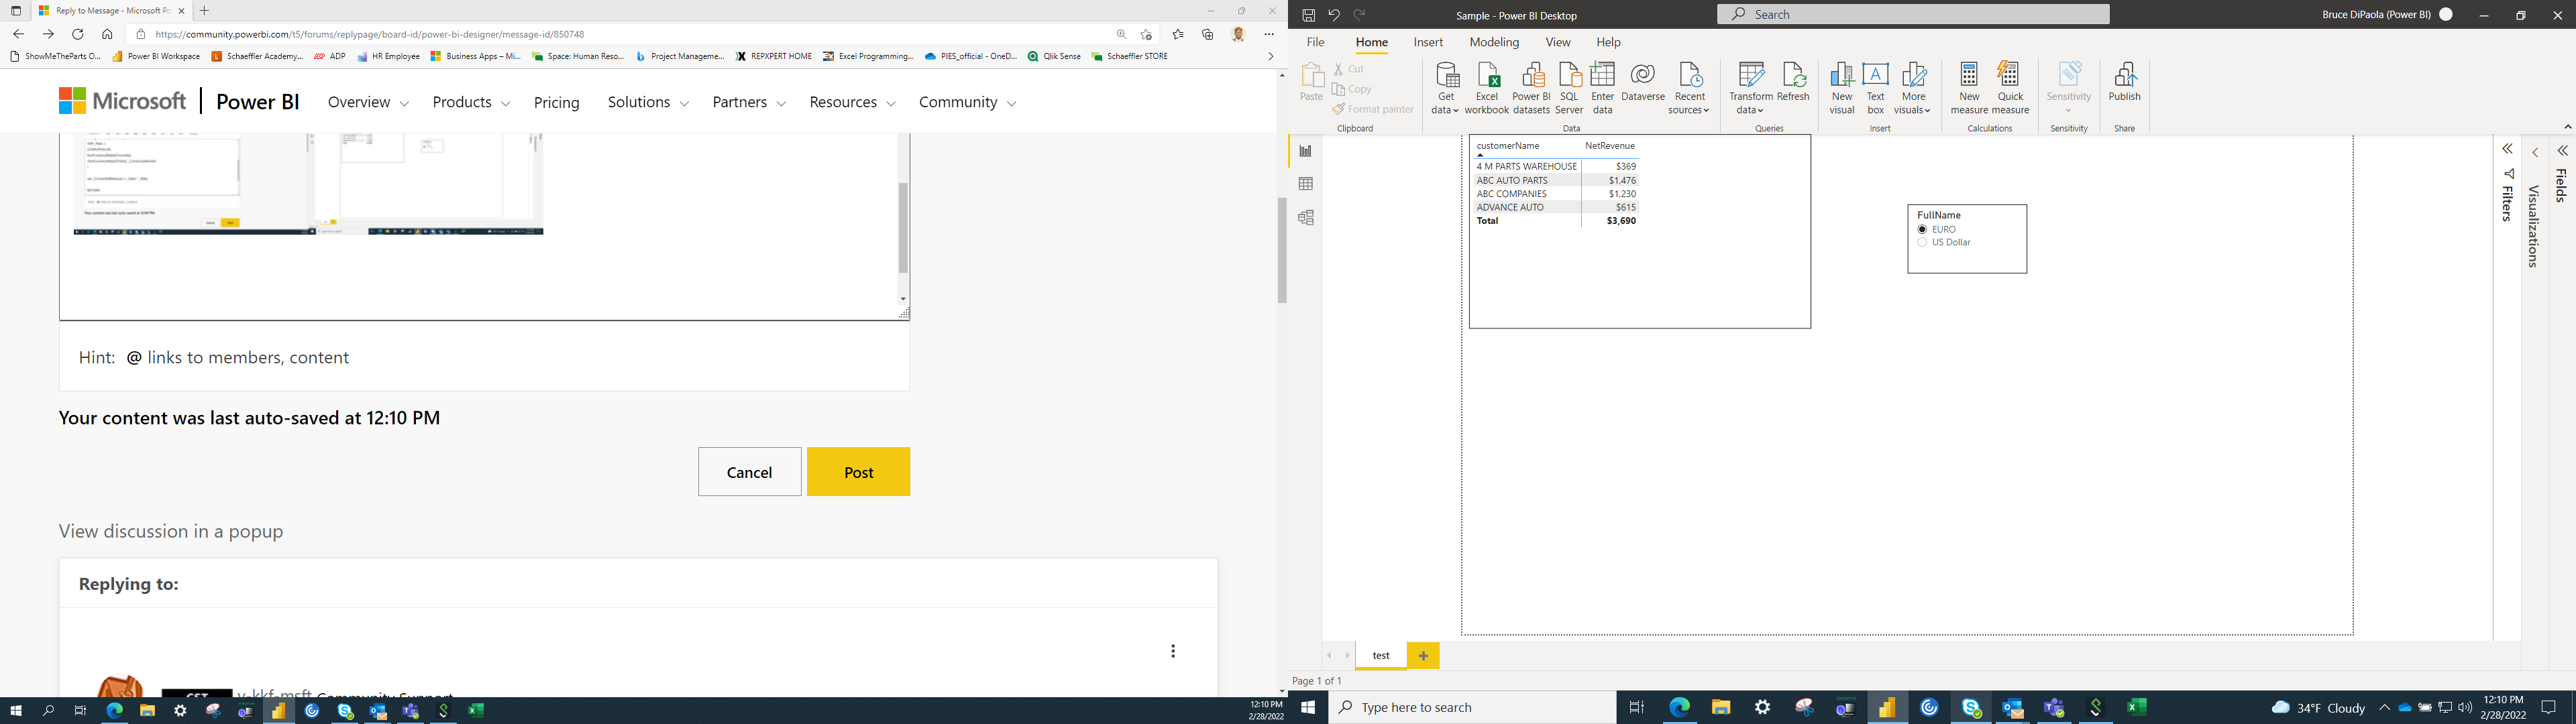Connect to SQL Server source
This screenshot has width=2576, height=724.
click(x=1569, y=88)
